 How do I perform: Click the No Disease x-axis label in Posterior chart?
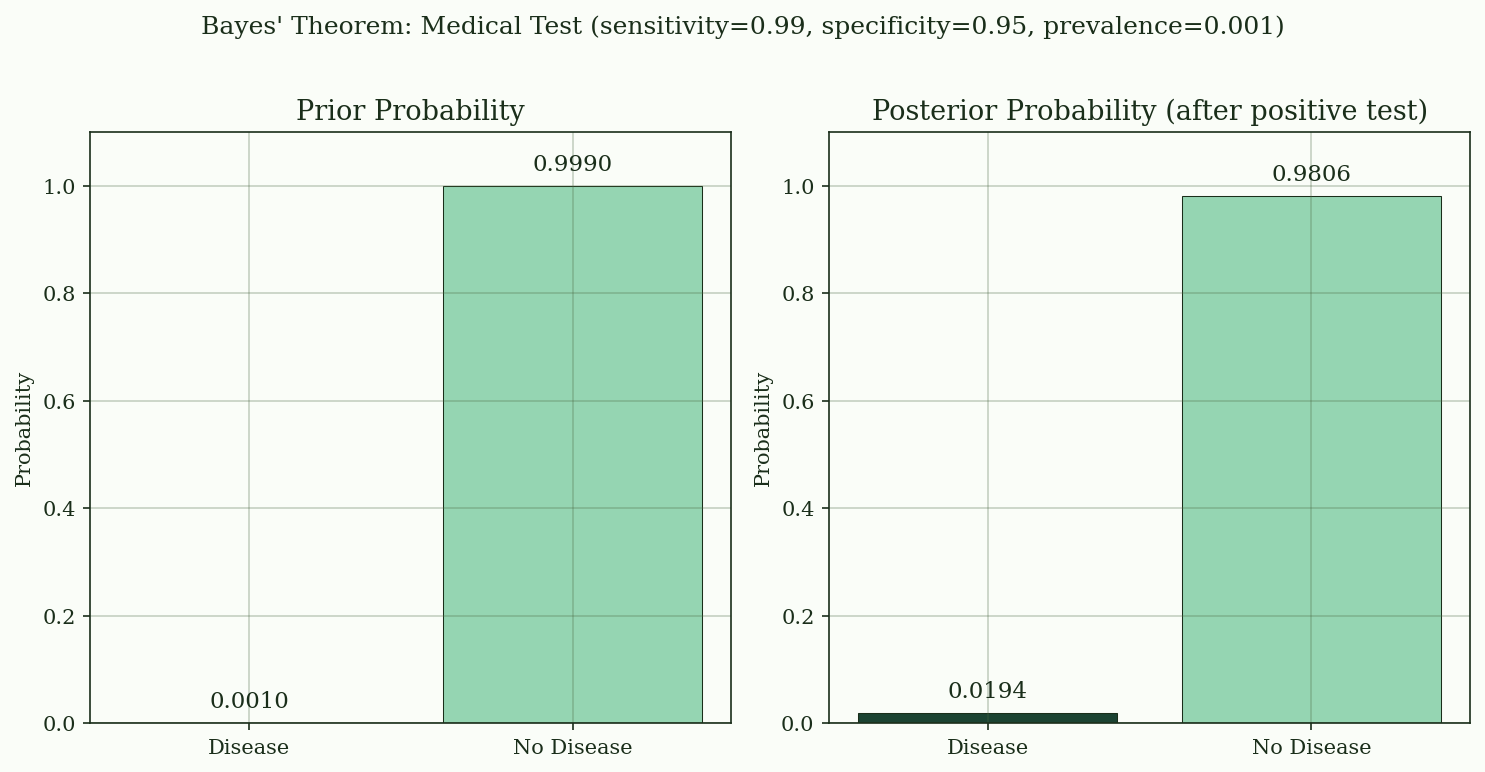pyautogui.click(x=1311, y=748)
